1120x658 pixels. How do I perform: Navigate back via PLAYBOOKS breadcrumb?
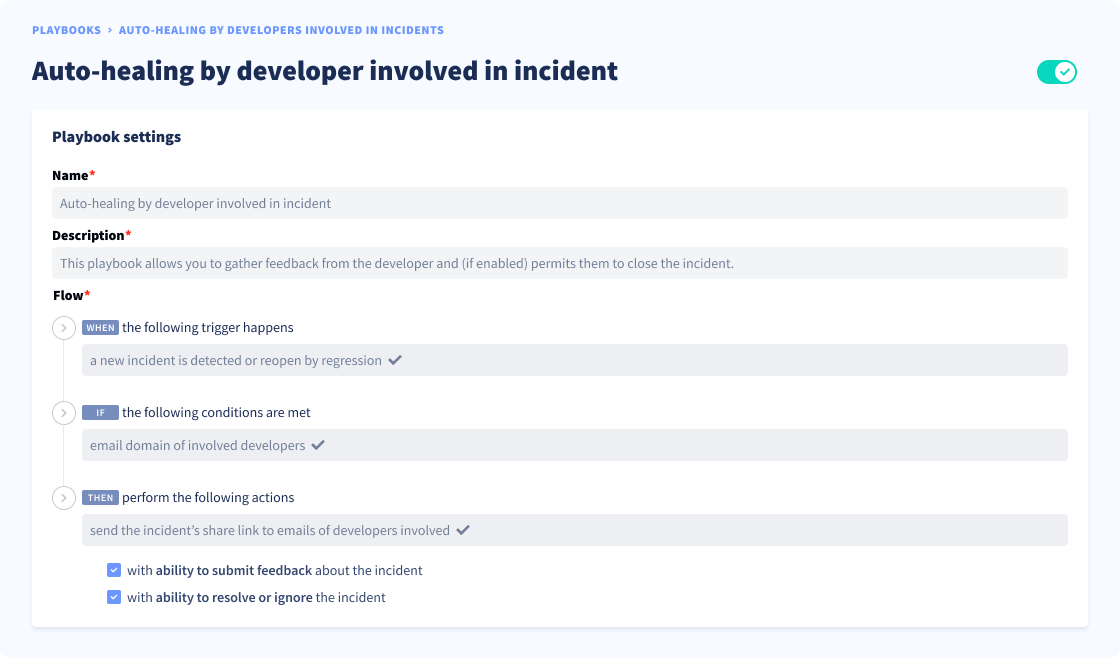pyautogui.click(x=66, y=30)
